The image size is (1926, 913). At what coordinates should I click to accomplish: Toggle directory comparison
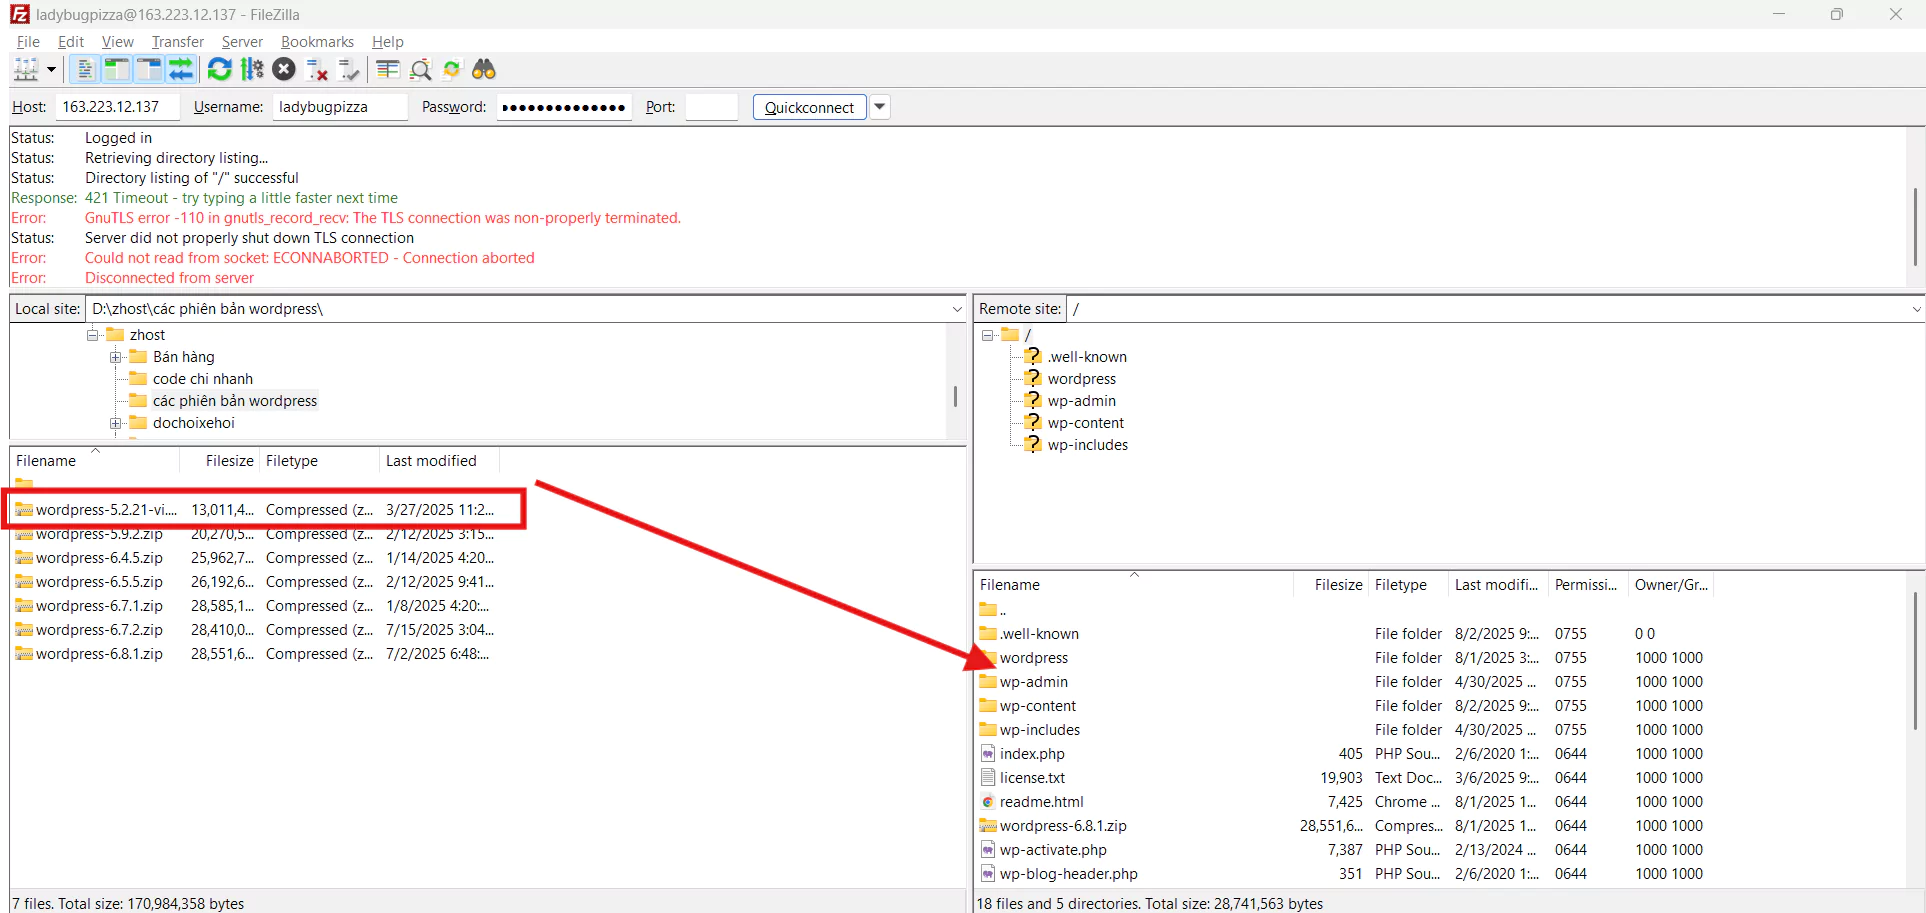(420, 69)
